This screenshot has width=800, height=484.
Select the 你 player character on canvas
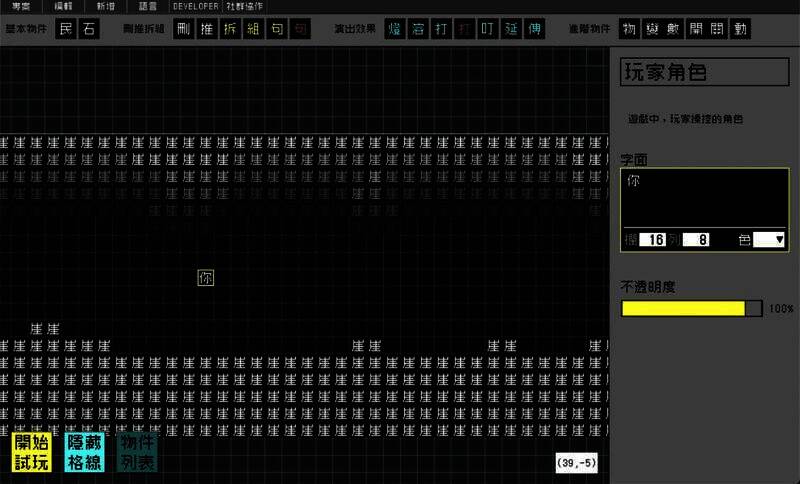click(x=205, y=278)
